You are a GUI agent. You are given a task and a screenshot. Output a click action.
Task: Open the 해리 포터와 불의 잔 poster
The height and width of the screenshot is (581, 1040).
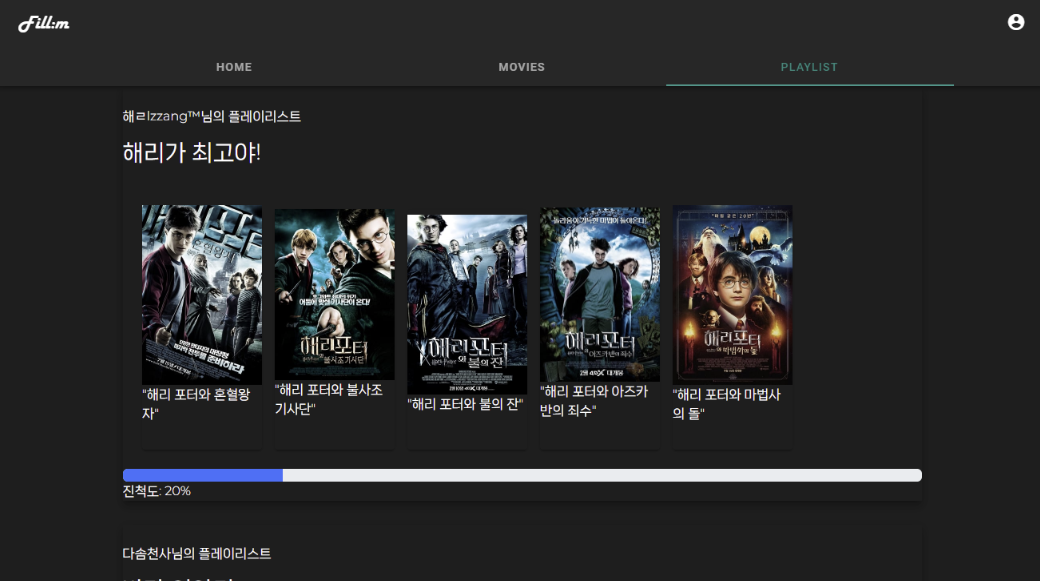(467, 304)
